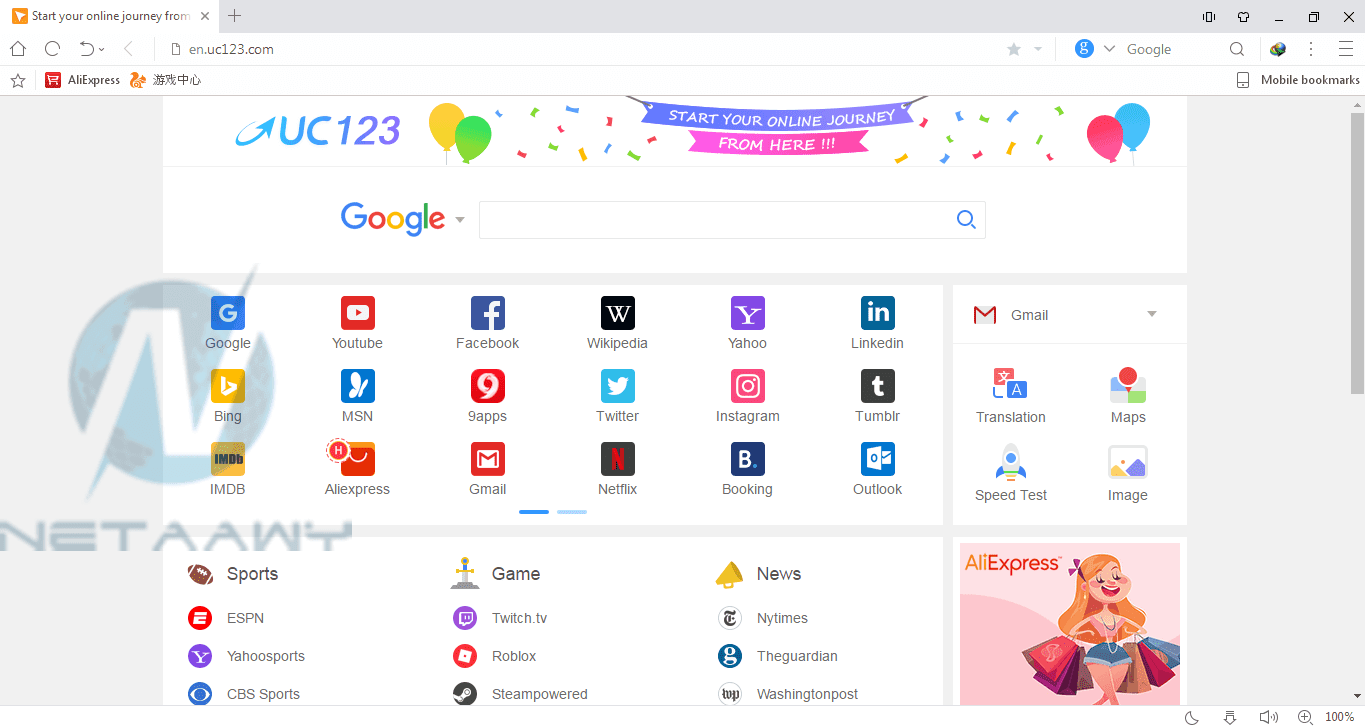
Task: Click the Yahoosports link
Action: pos(266,656)
